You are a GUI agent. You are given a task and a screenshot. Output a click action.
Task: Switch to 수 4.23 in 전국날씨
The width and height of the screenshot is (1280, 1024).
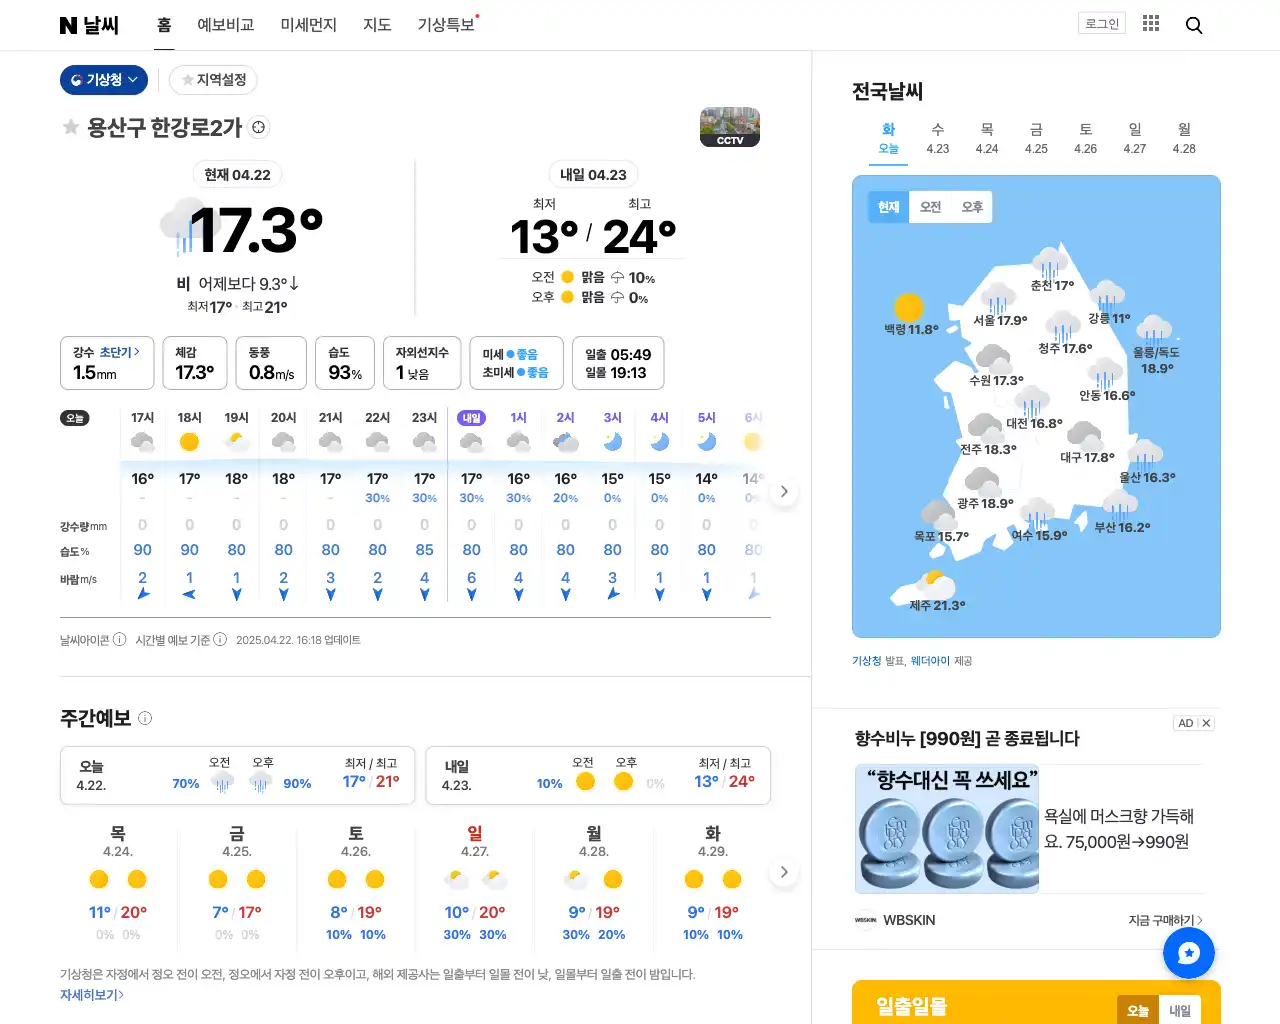tap(937, 137)
